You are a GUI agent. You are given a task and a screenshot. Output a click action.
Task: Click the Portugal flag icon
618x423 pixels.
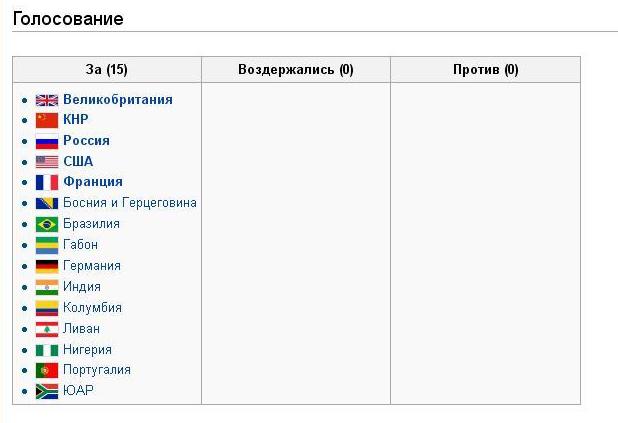47,371
